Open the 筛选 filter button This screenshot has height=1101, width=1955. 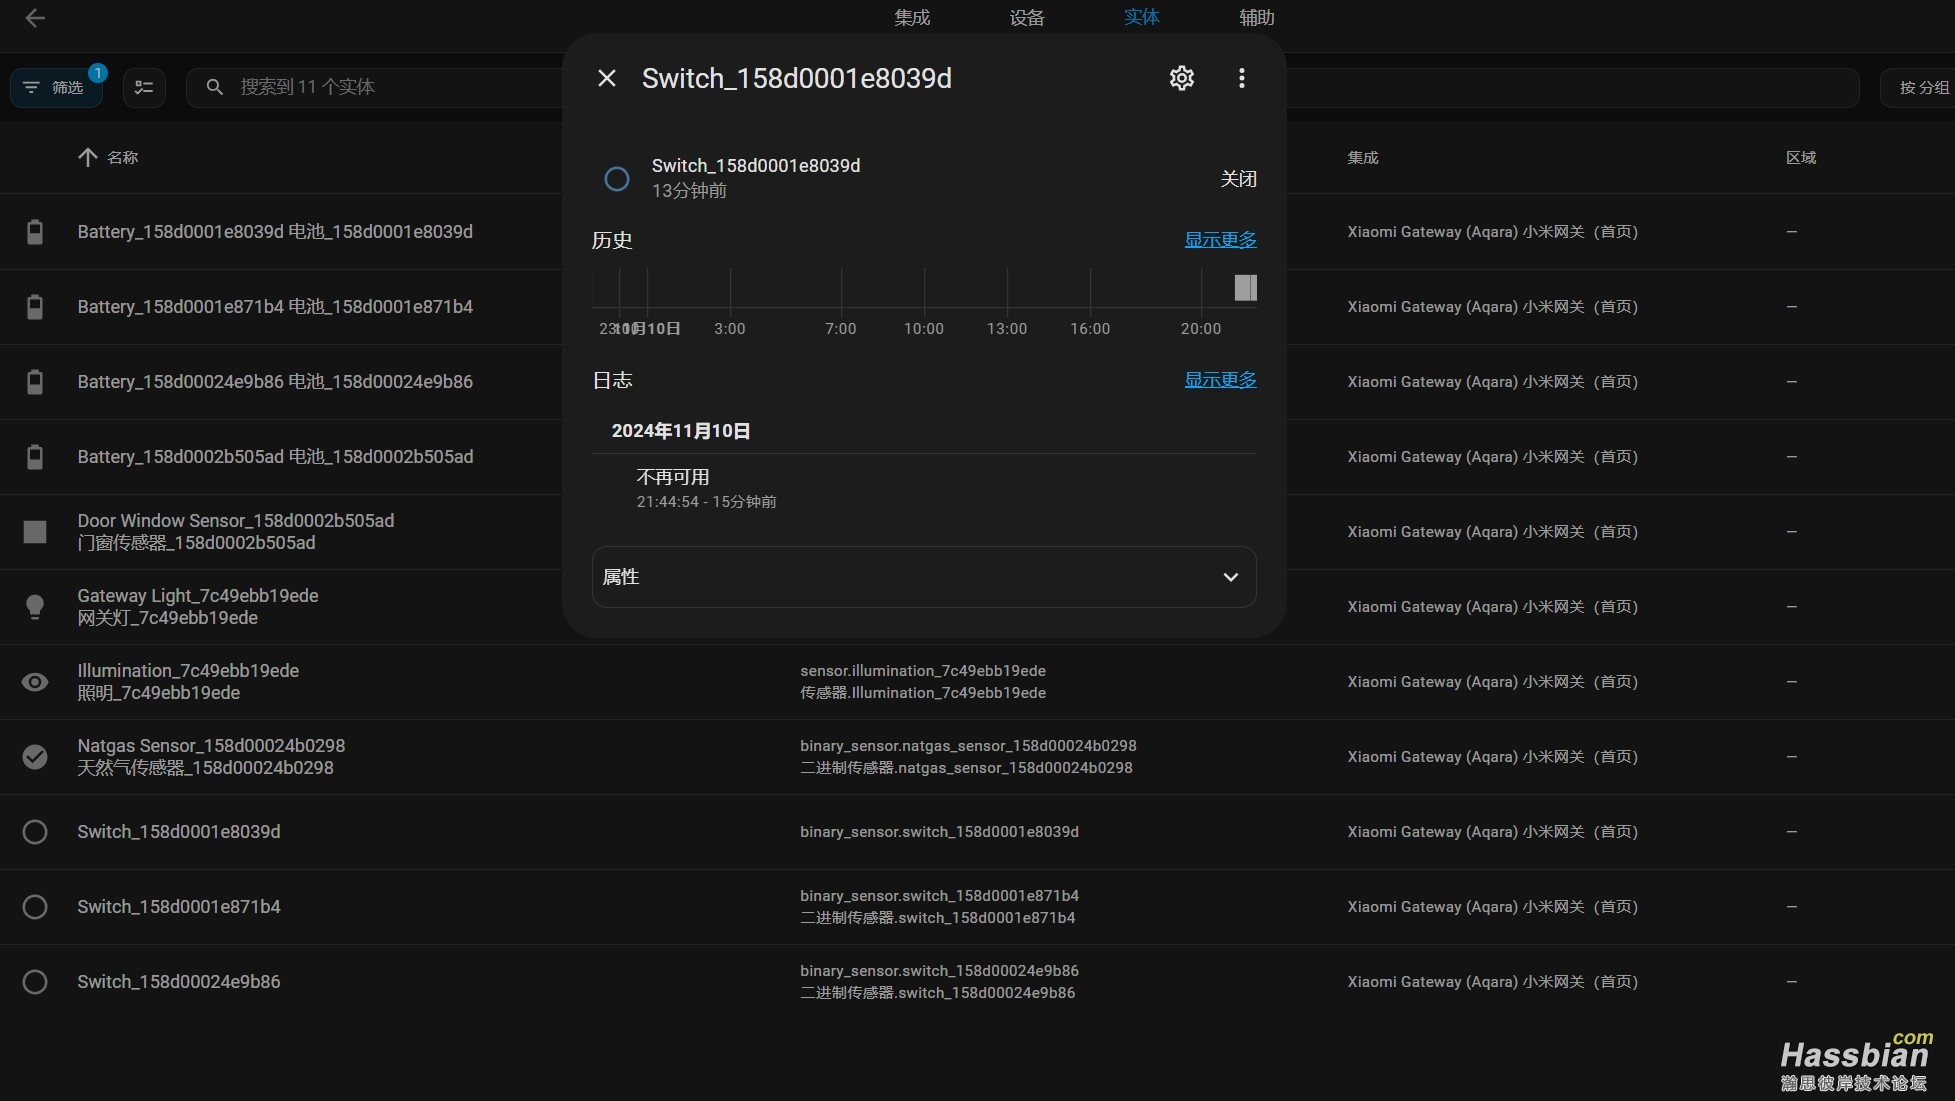tap(56, 88)
